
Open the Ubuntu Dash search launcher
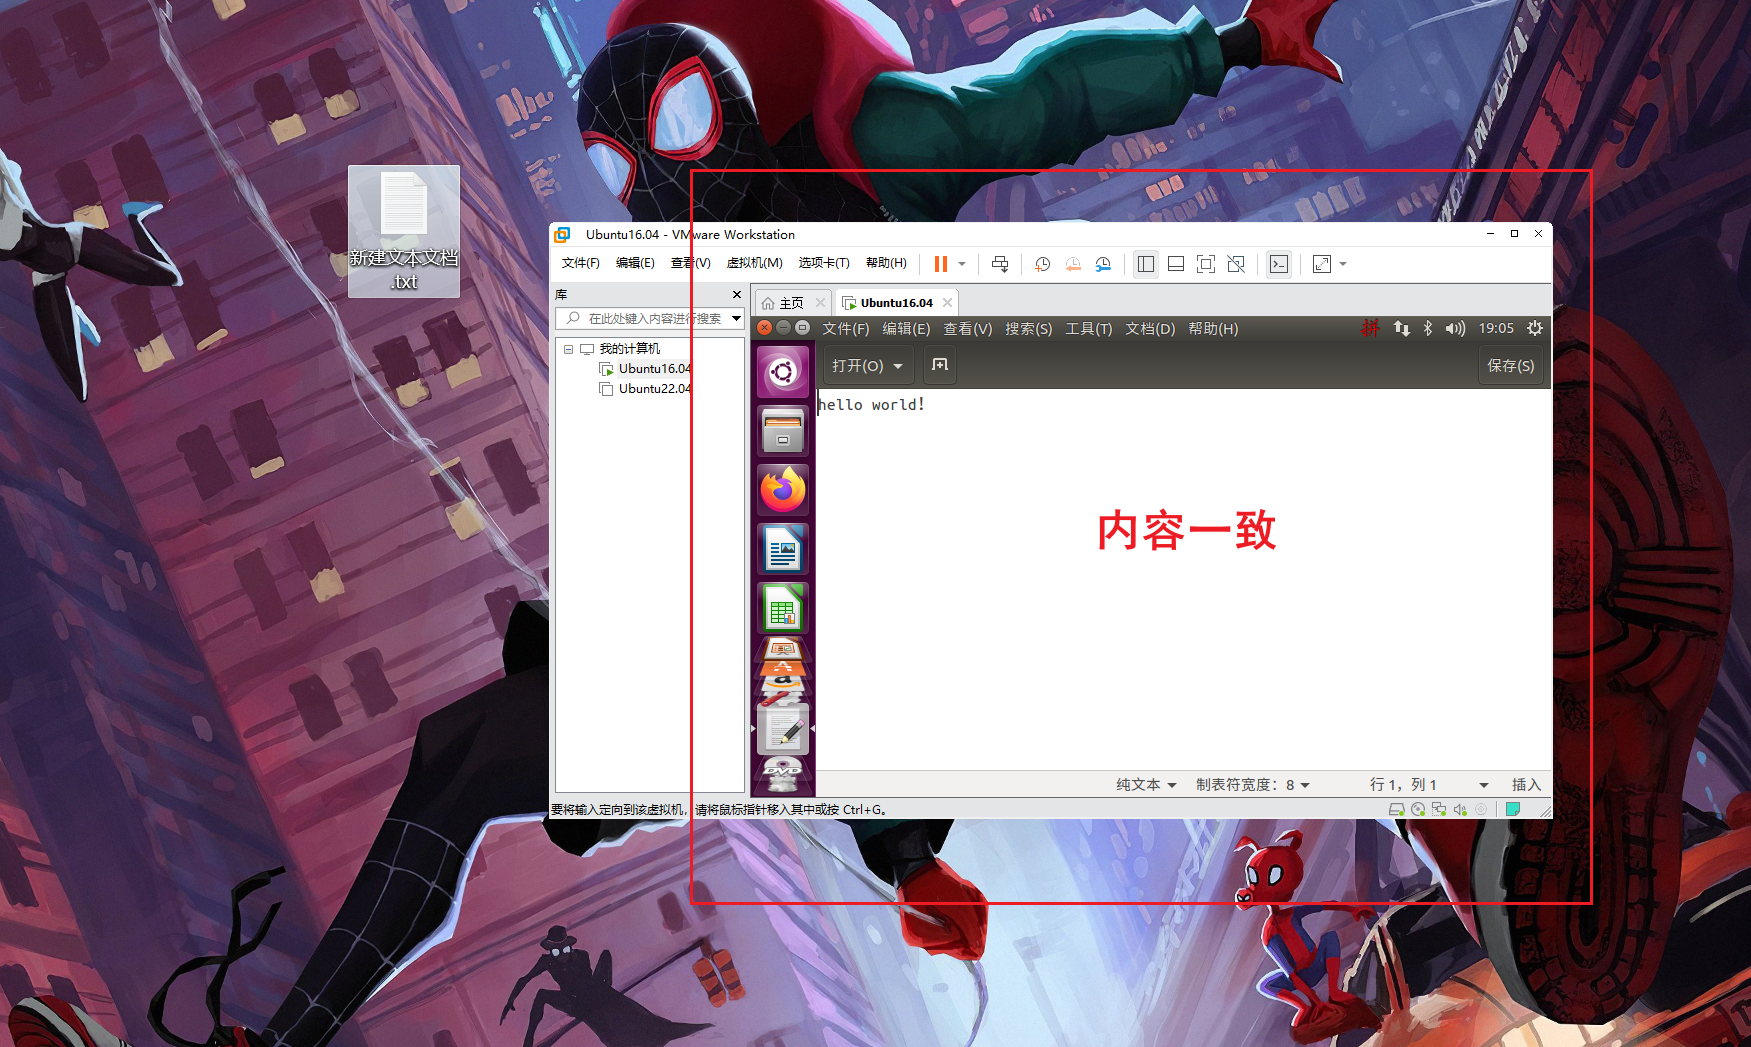[783, 373]
